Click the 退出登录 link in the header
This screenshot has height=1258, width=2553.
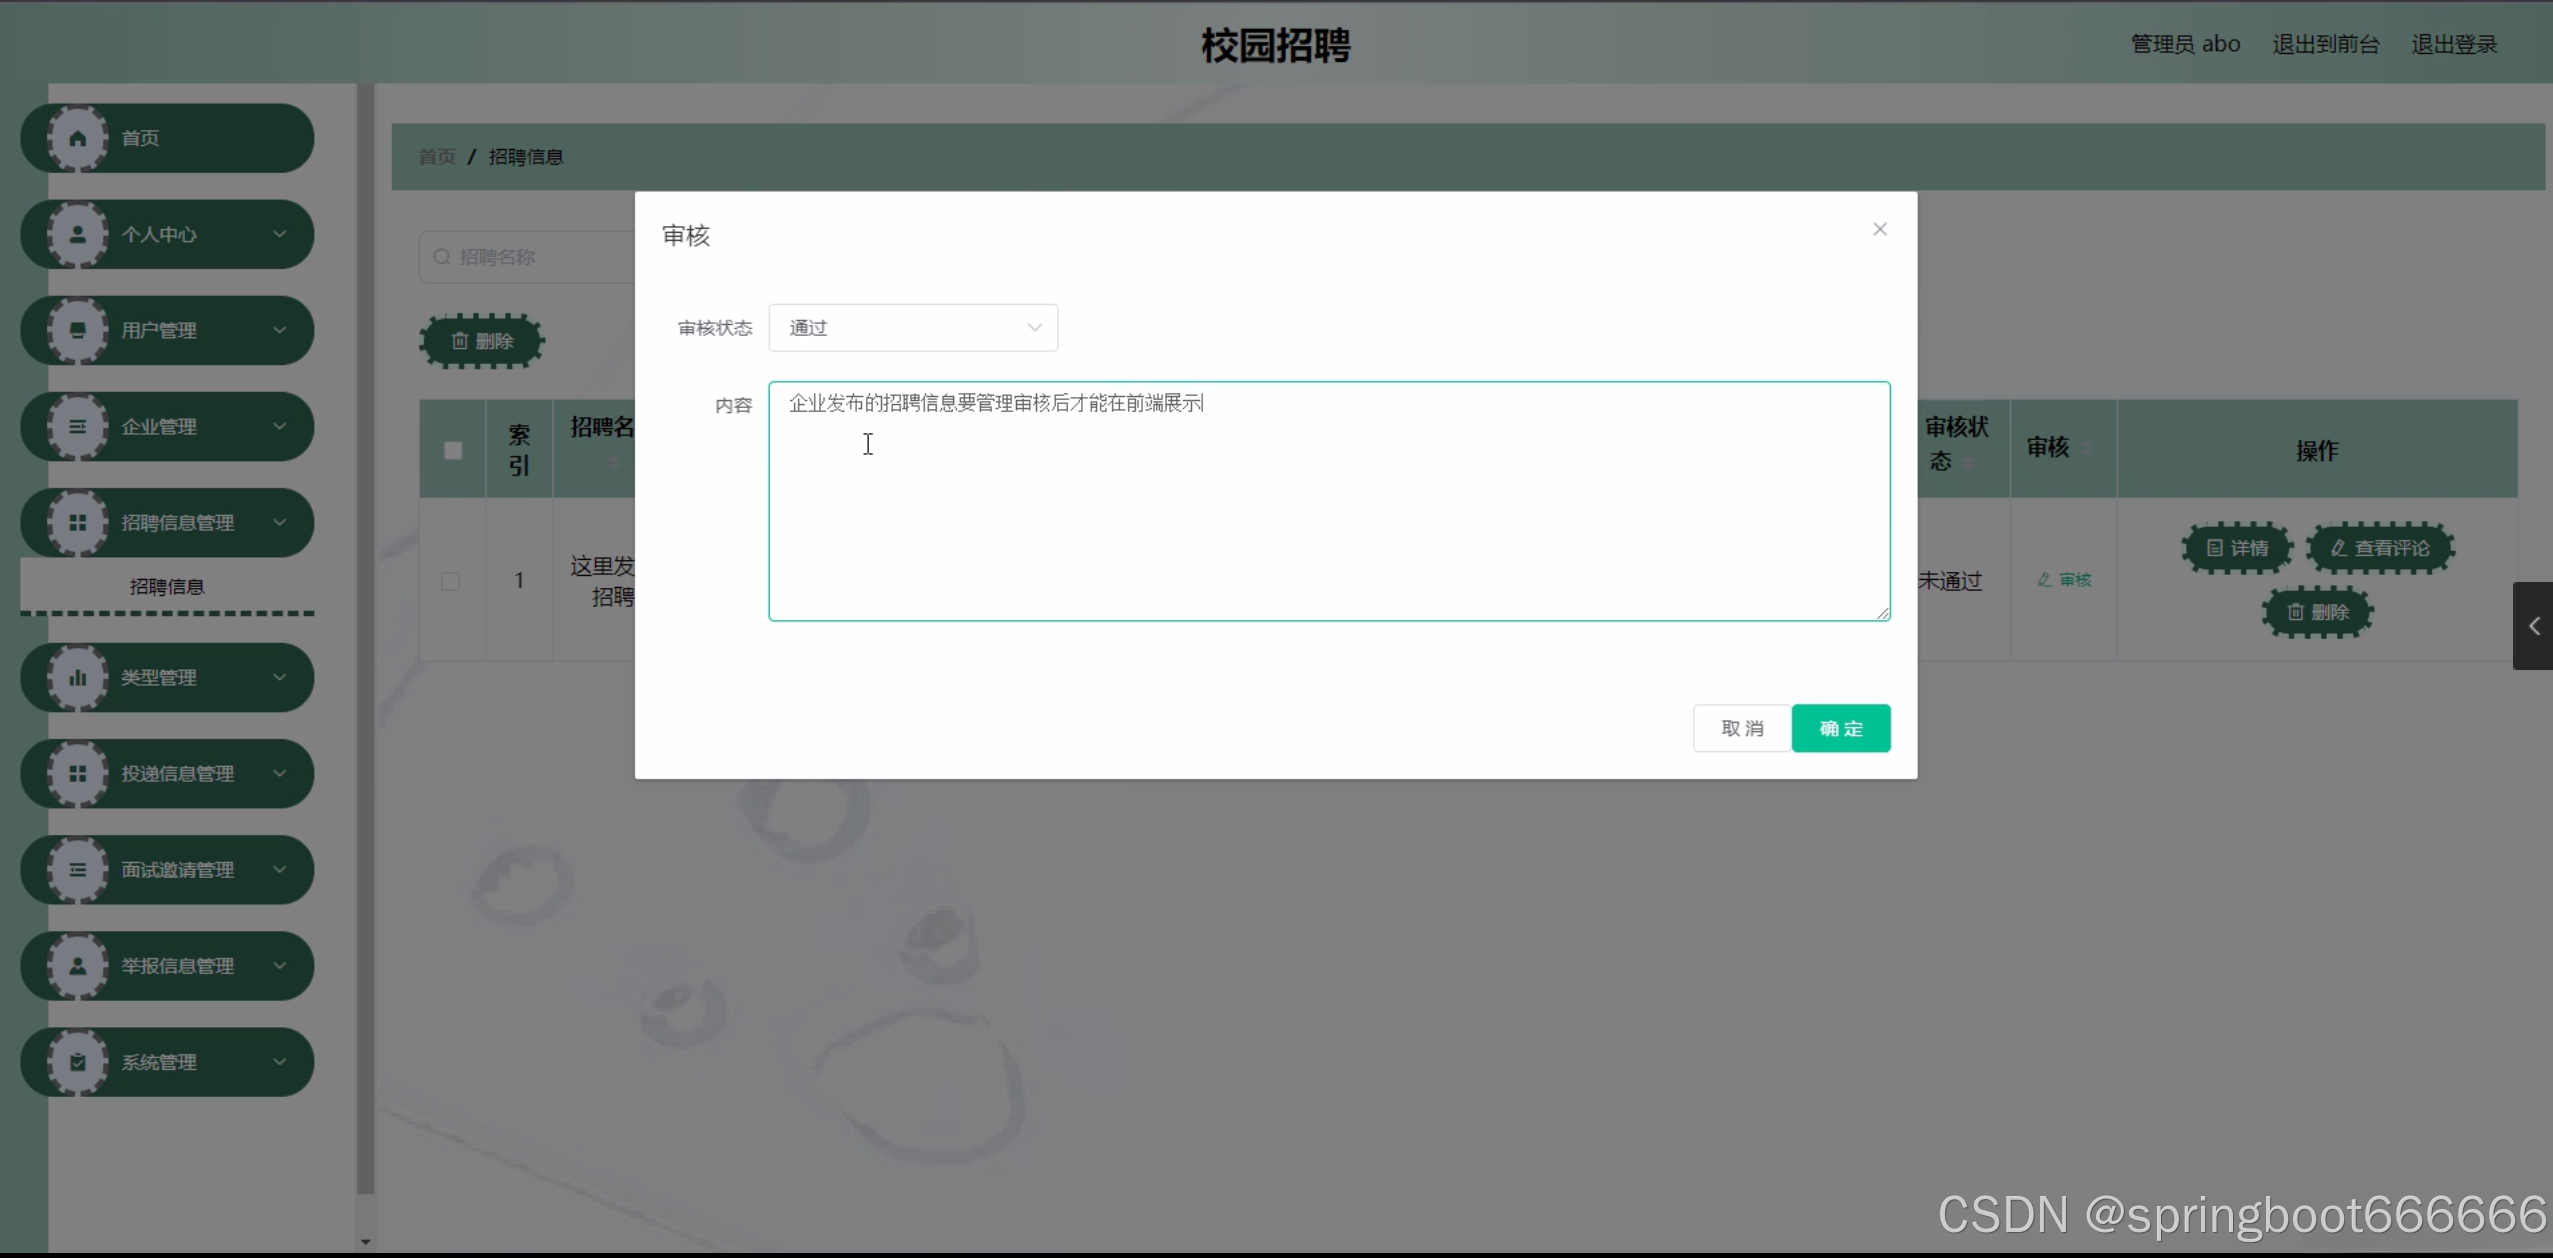pyautogui.click(x=2453, y=44)
